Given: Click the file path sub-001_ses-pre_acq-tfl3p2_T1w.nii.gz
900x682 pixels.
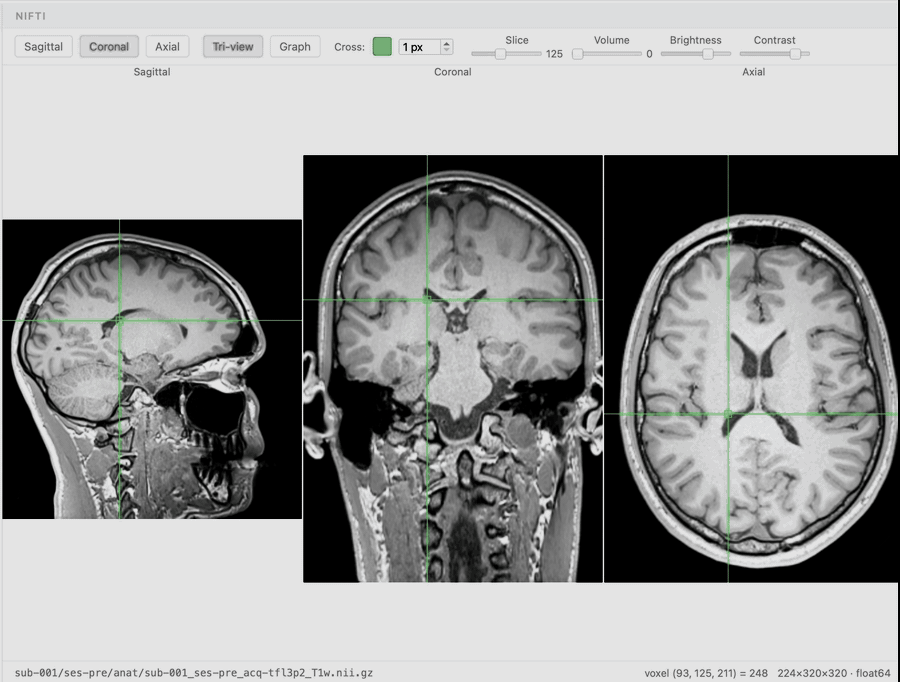Looking at the screenshot, I should coord(194,672).
